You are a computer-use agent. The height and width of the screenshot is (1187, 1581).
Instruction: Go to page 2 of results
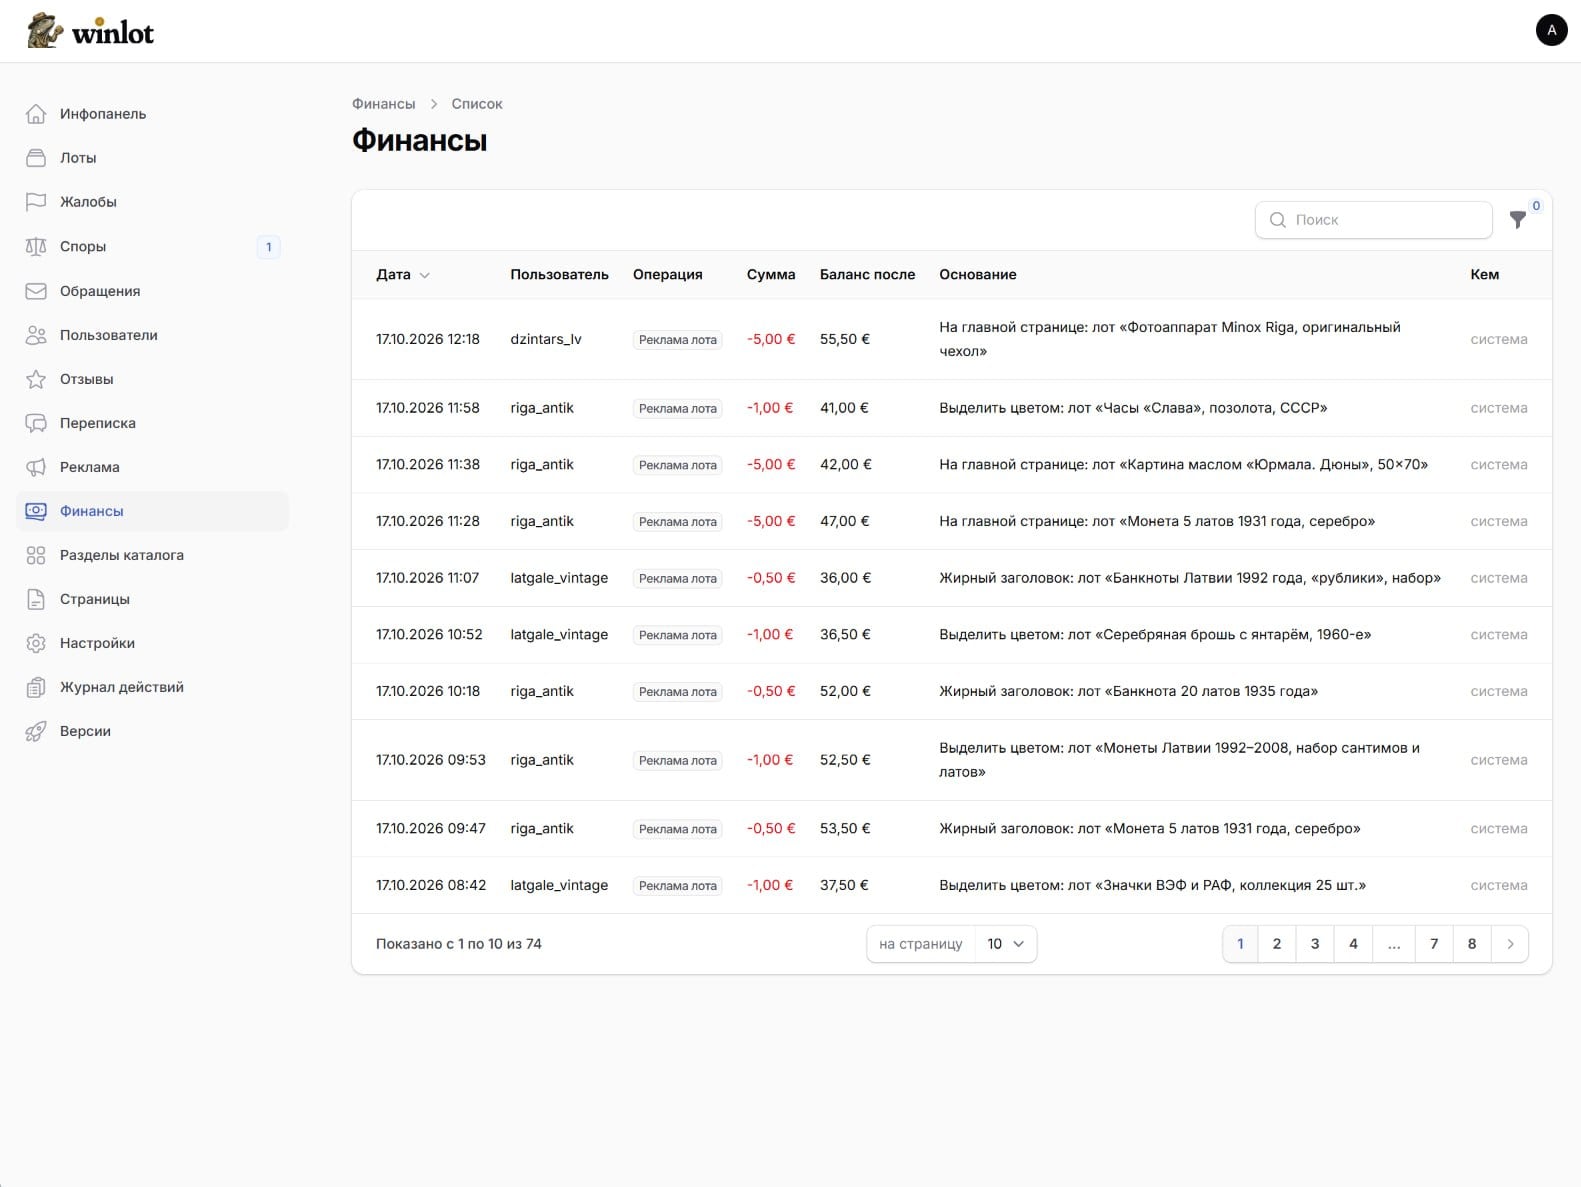1277,944
